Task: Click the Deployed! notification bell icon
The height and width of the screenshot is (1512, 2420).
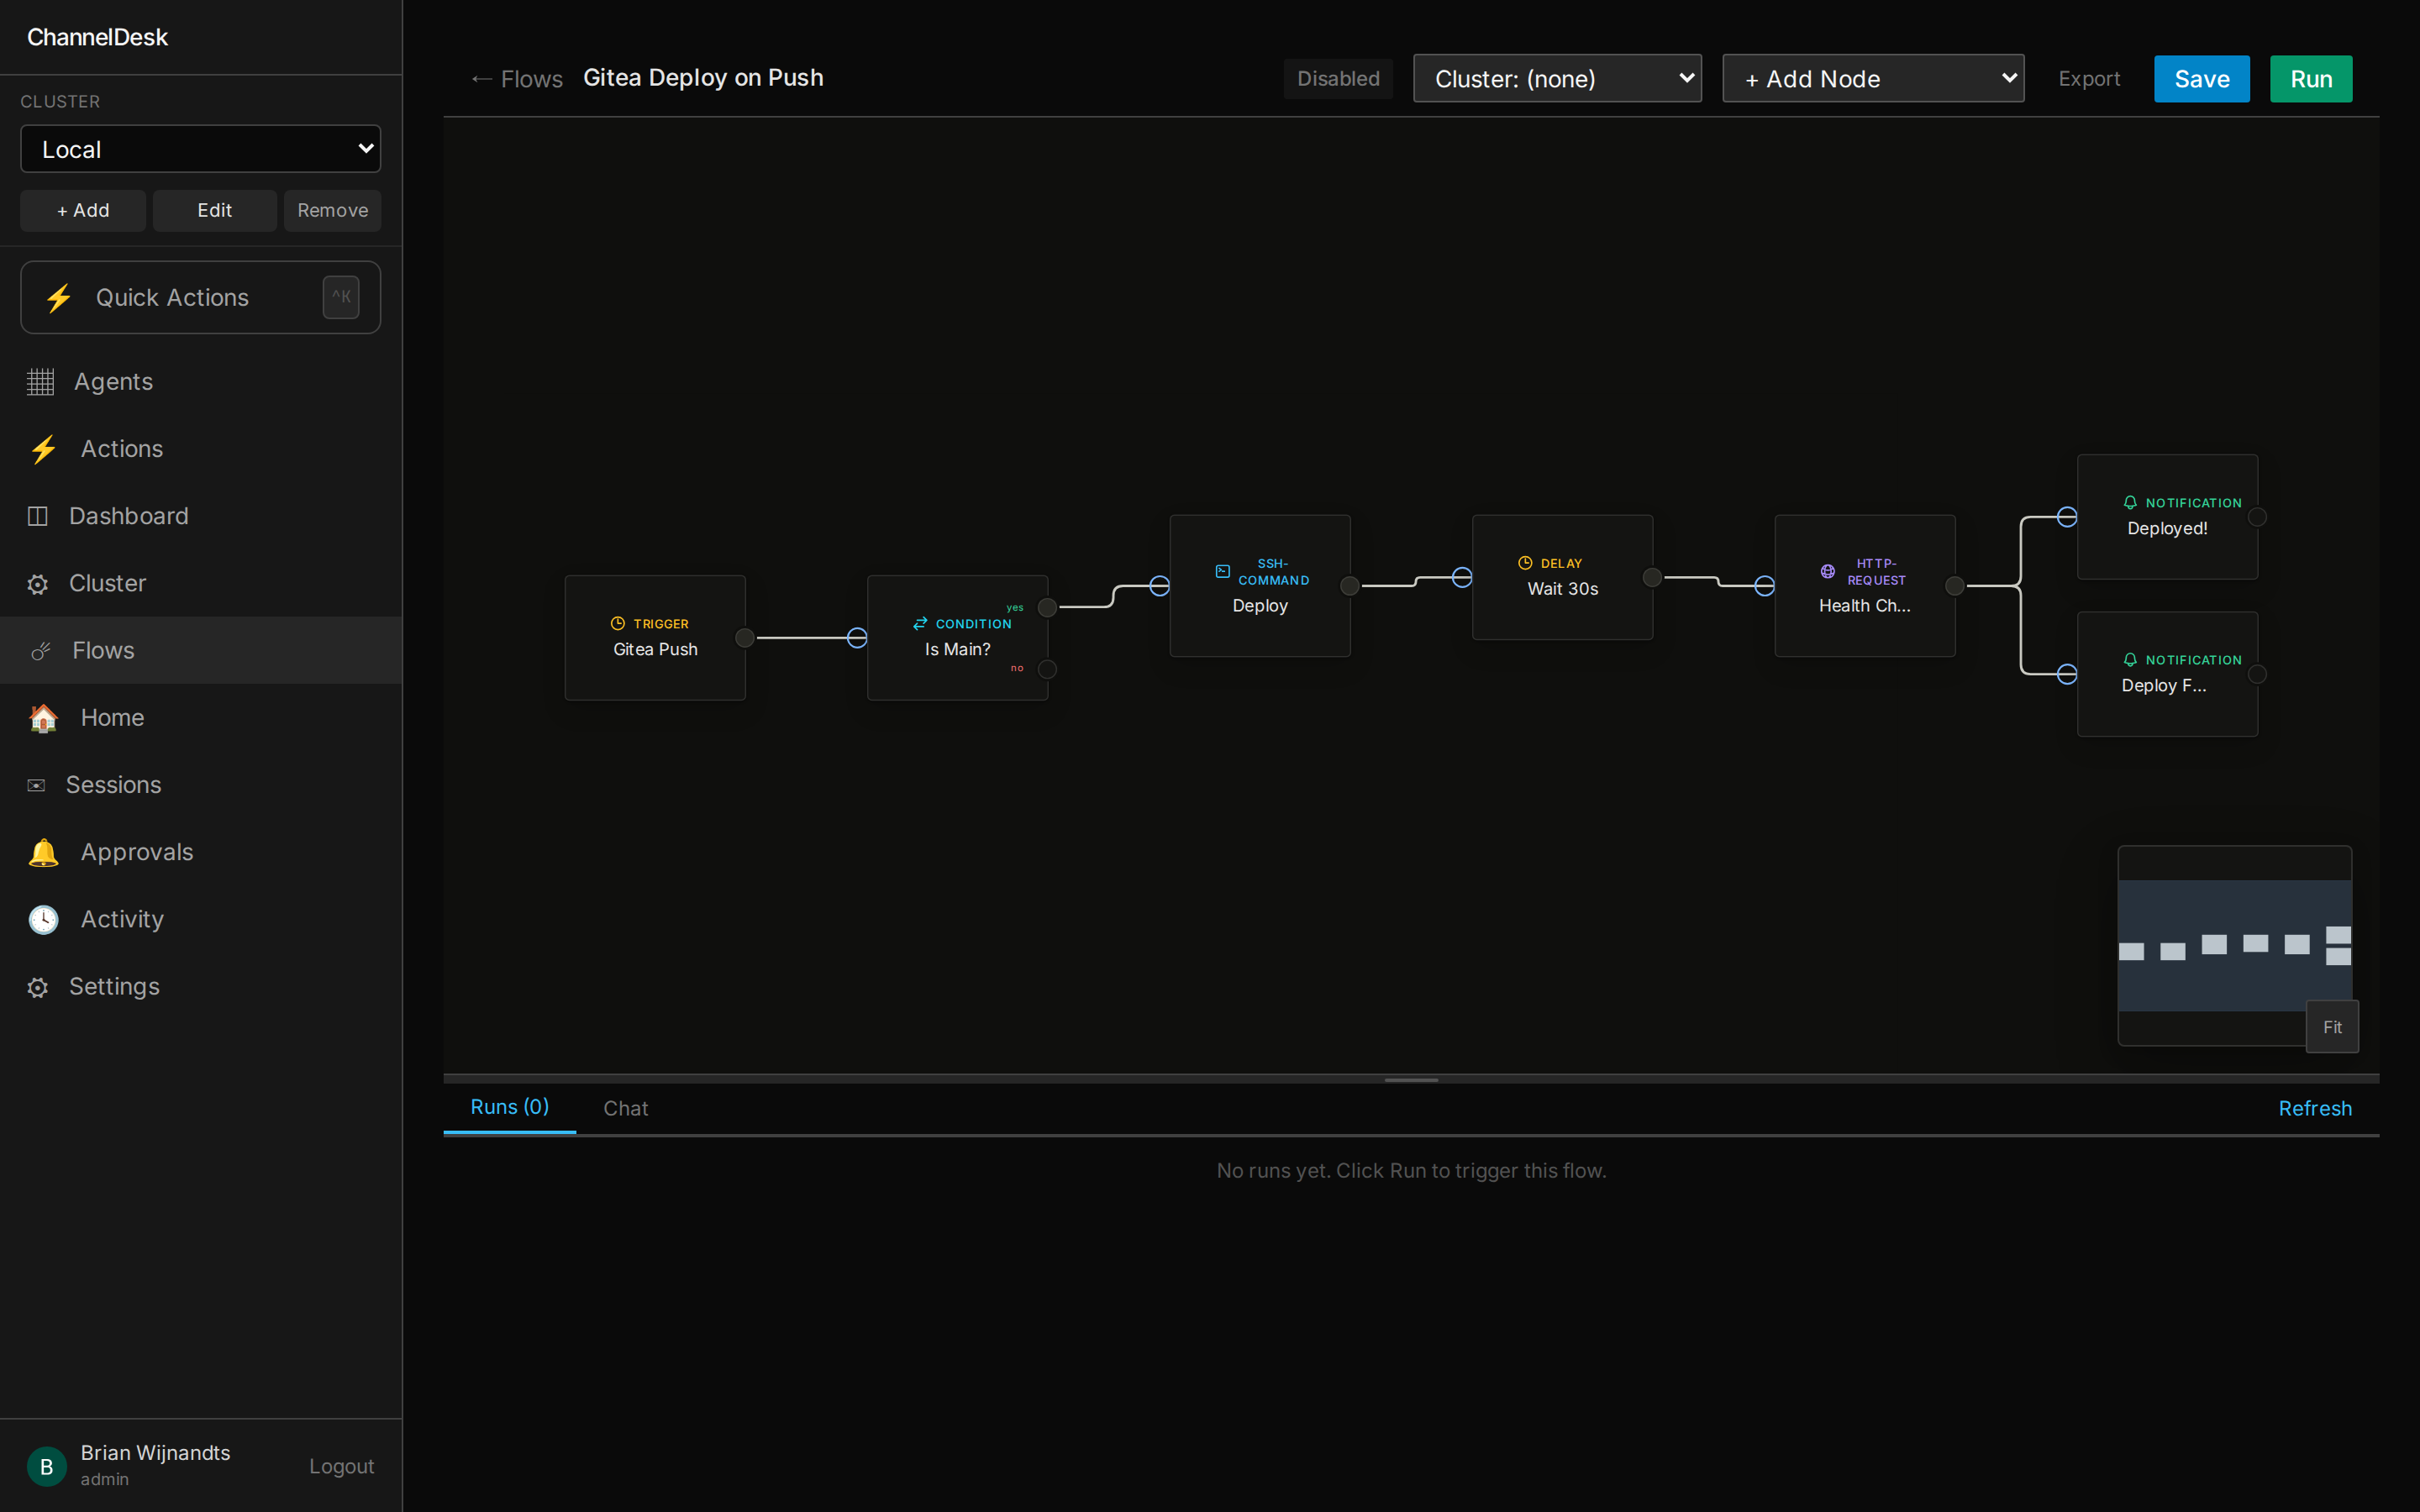Action: point(2130,502)
